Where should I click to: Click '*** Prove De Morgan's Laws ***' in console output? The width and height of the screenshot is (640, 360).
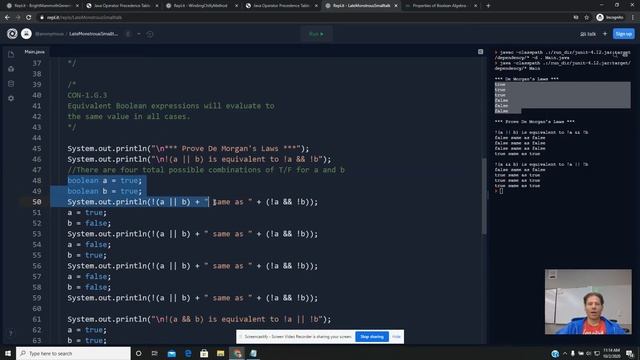pyautogui.click(x=534, y=122)
